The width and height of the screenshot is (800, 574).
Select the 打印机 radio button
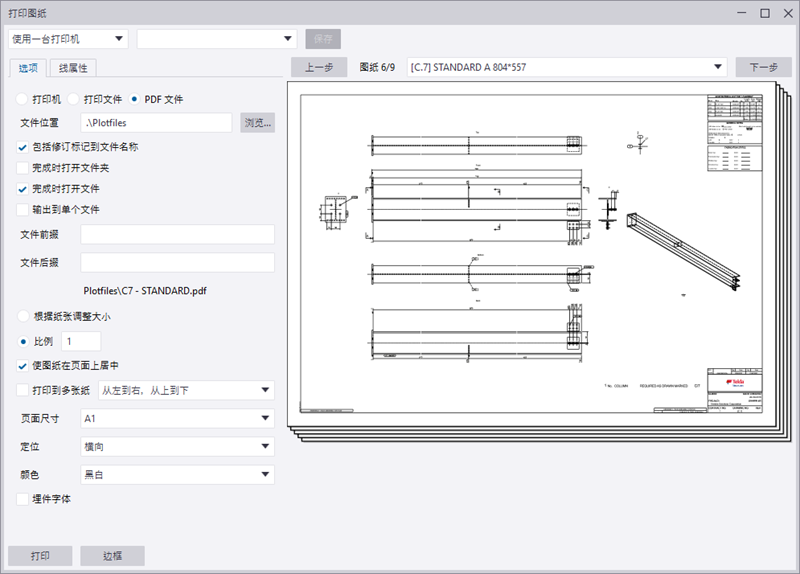tap(22, 99)
